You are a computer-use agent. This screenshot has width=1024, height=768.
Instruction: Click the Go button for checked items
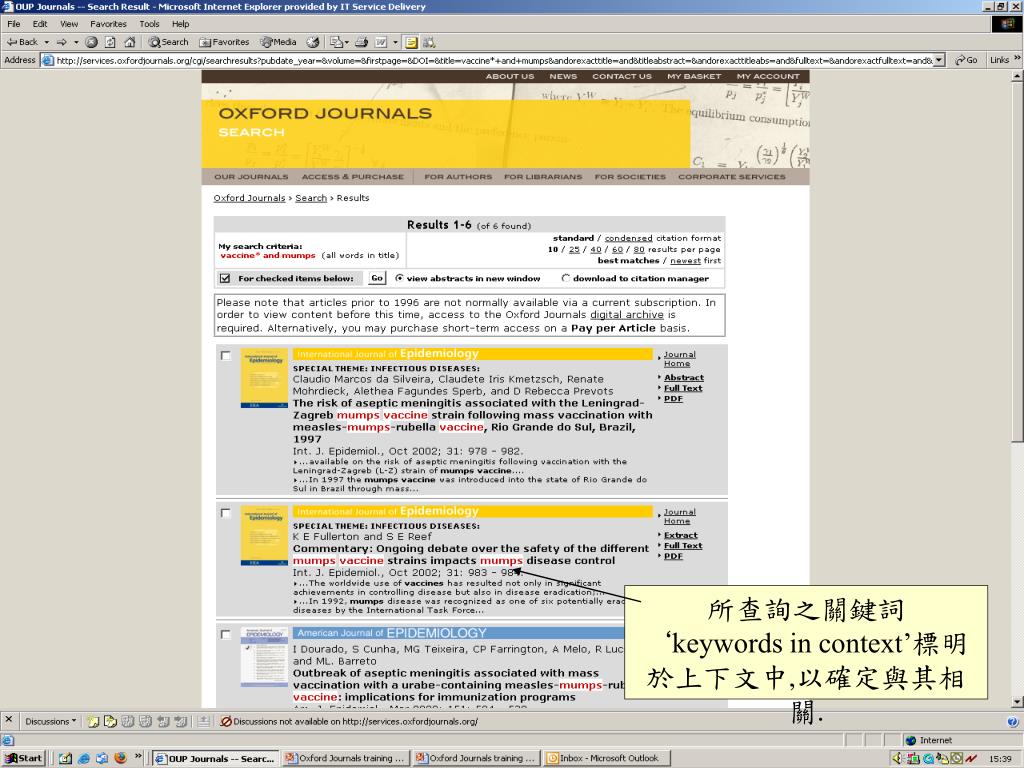(x=377, y=278)
